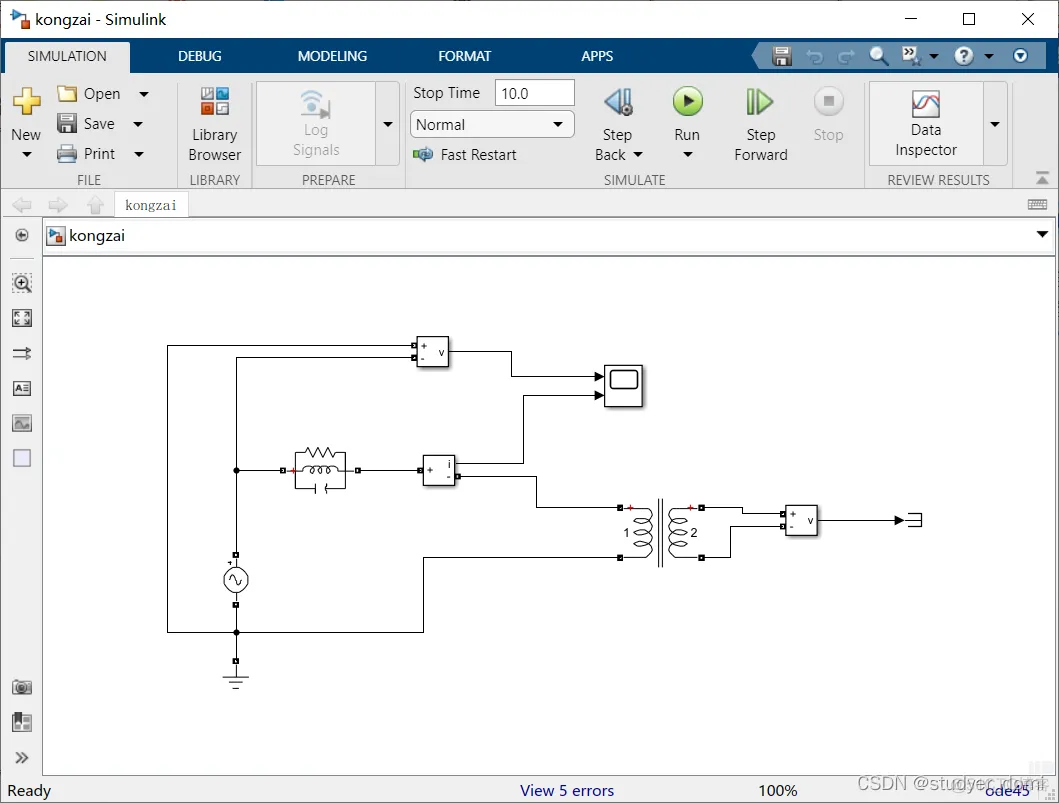The height and width of the screenshot is (803, 1059).
Task: Select the transformer block
Action: (660, 533)
